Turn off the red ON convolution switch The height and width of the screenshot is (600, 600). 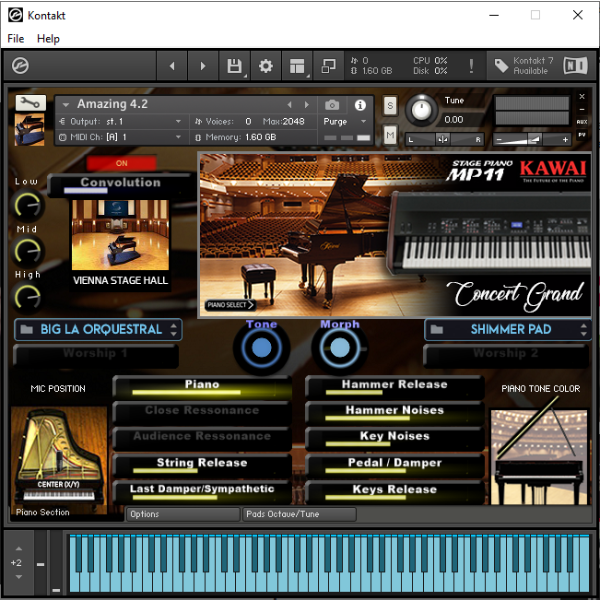pyautogui.click(x=121, y=163)
